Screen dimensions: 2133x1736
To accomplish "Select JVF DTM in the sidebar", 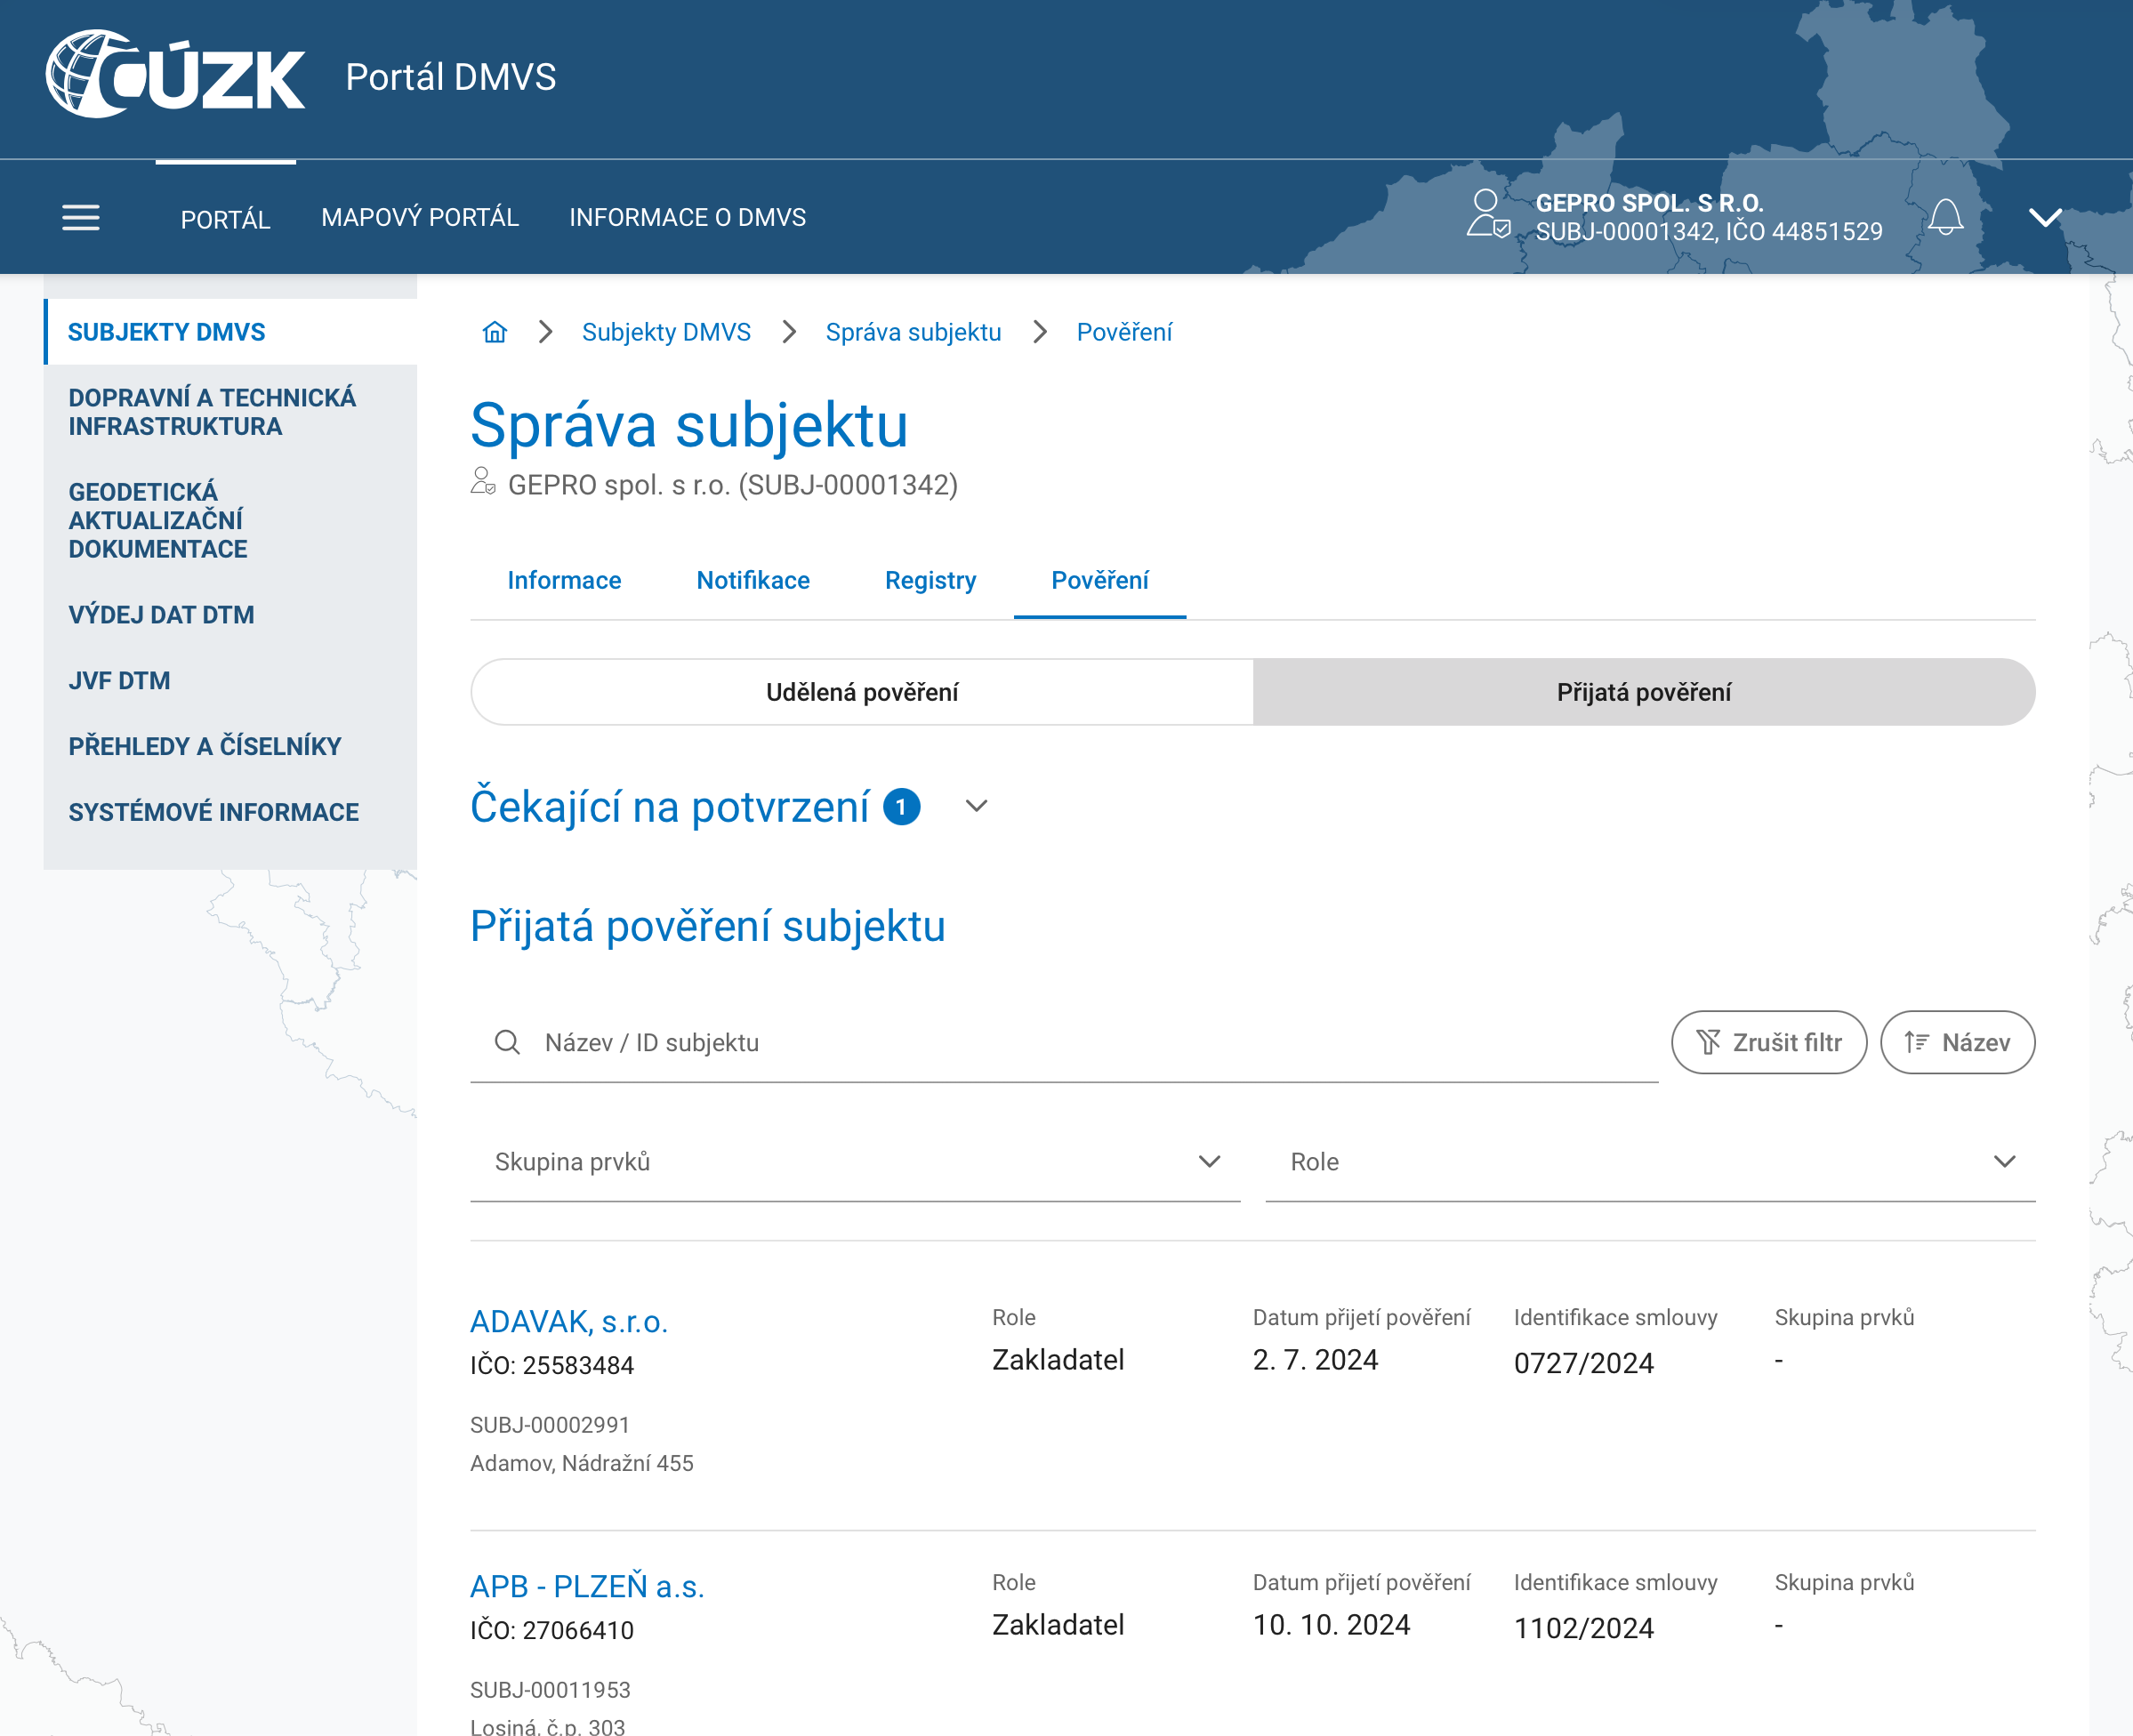I will [119, 680].
